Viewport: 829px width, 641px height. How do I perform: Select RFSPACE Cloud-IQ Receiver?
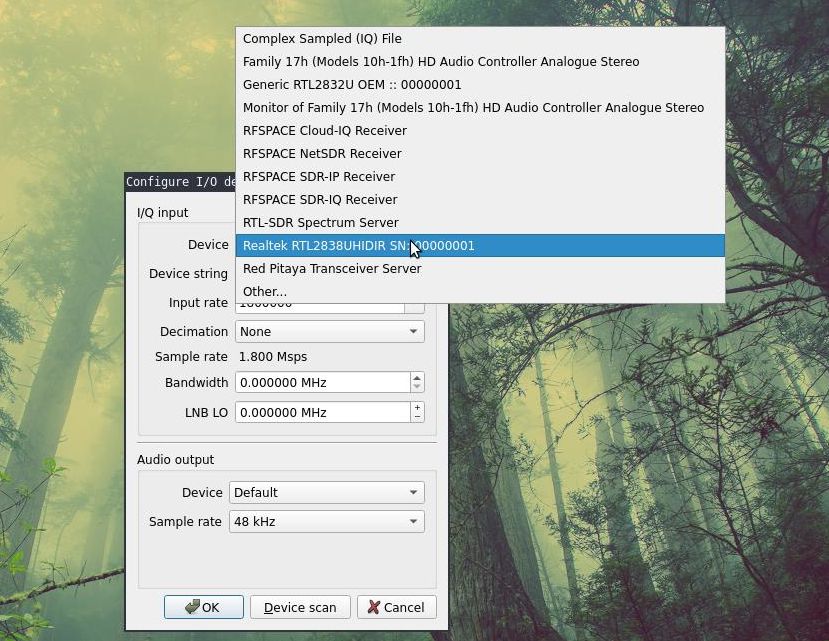click(480, 131)
